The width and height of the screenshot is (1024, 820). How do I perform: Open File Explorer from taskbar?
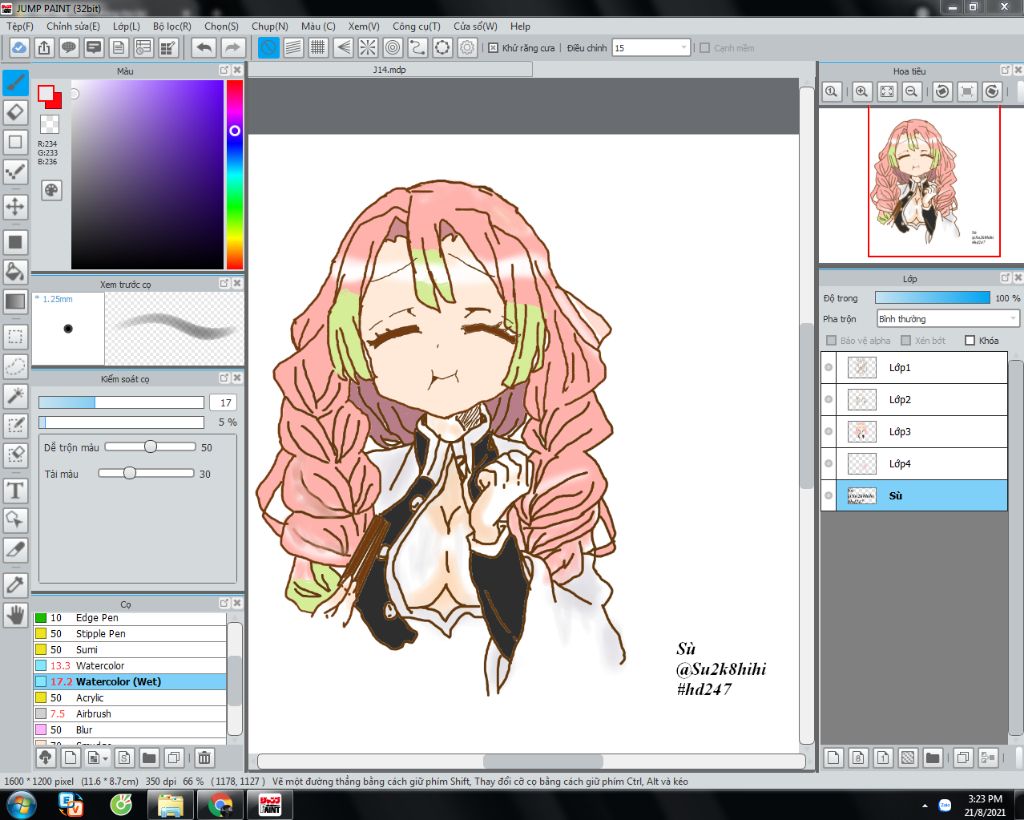pos(170,805)
